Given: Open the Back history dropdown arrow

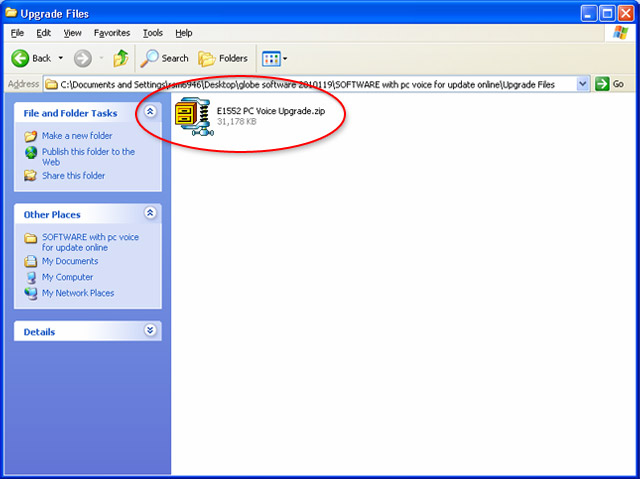Looking at the screenshot, I should pos(61,58).
